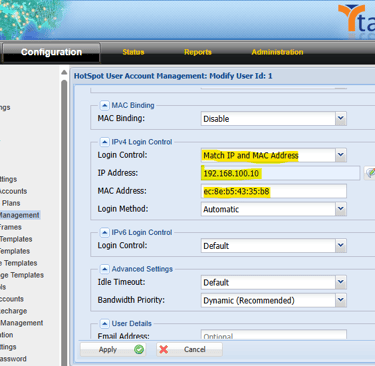The image size is (375, 366).
Task: Select the Recharge sidebar item
Action: click(x=13, y=311)
